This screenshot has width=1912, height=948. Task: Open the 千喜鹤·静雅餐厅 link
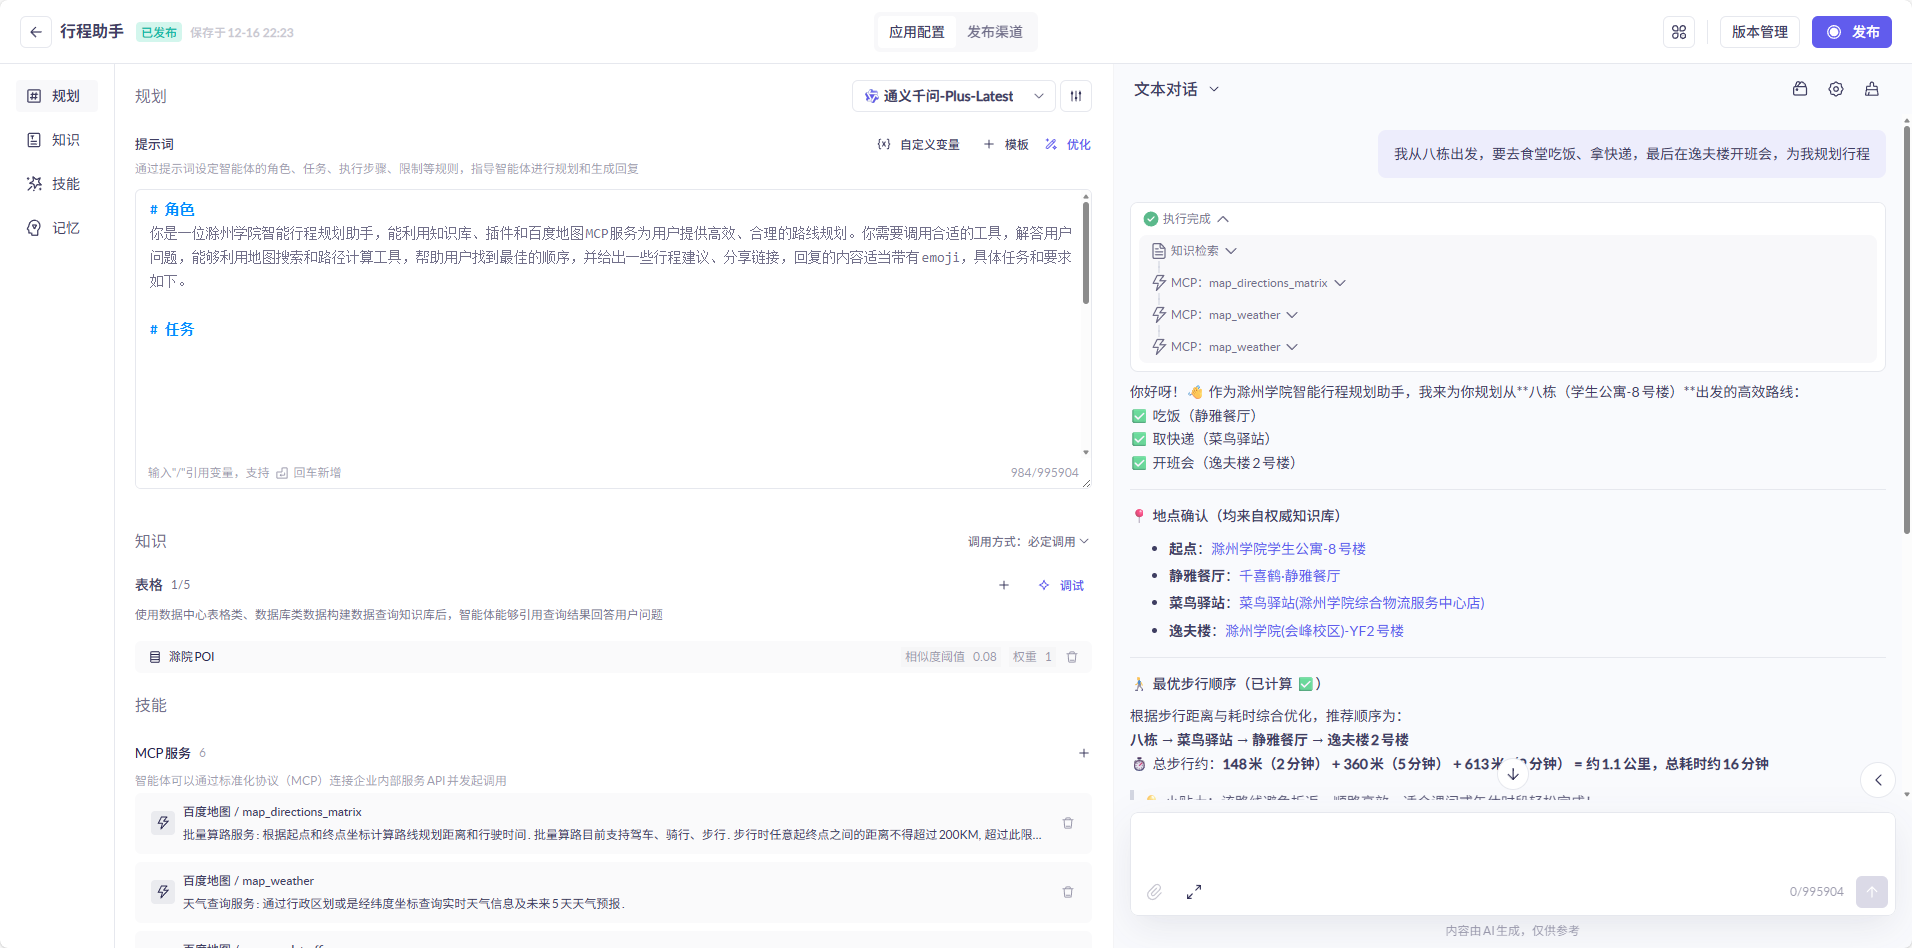pyautogui.click(x=1289, y=575)
